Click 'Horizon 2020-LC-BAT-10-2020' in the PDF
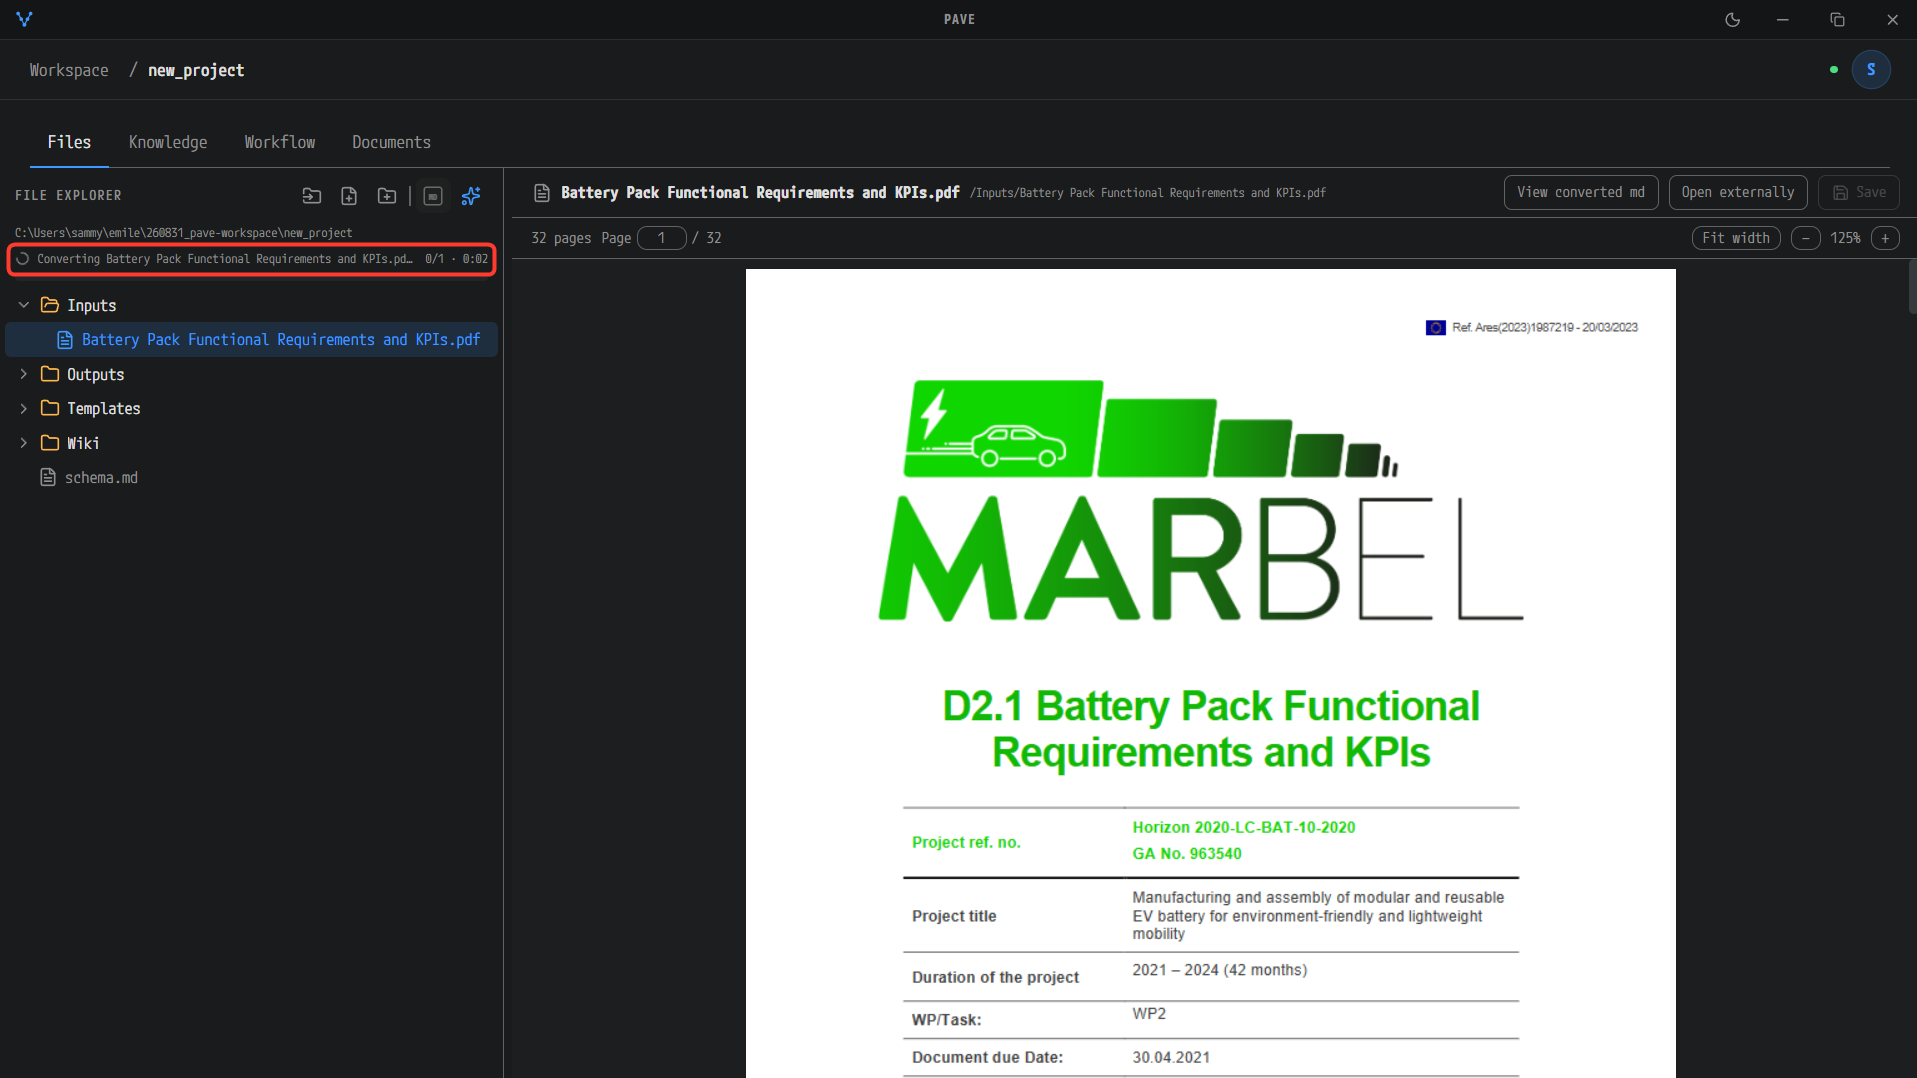 pyautogui.click(x=1243, y=827)
